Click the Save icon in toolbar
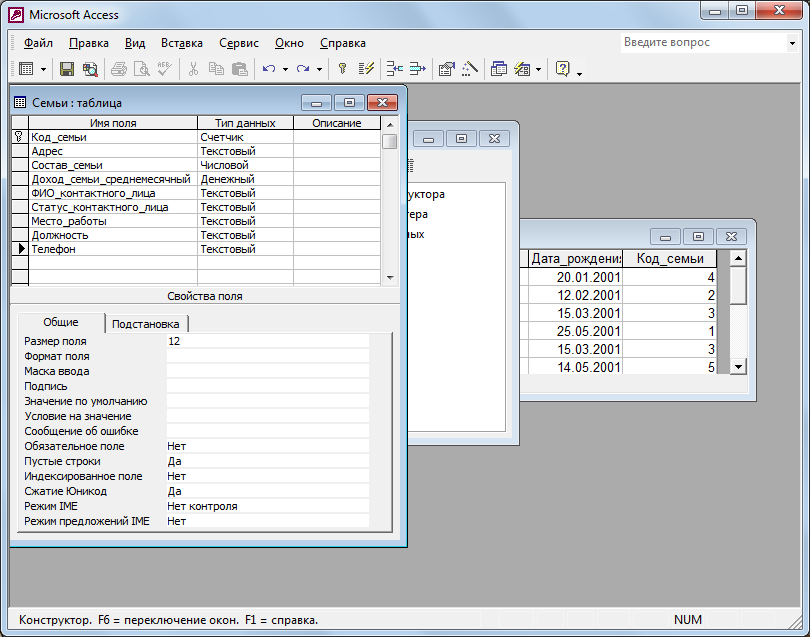 pyautogui.click(x=67, y=69)
